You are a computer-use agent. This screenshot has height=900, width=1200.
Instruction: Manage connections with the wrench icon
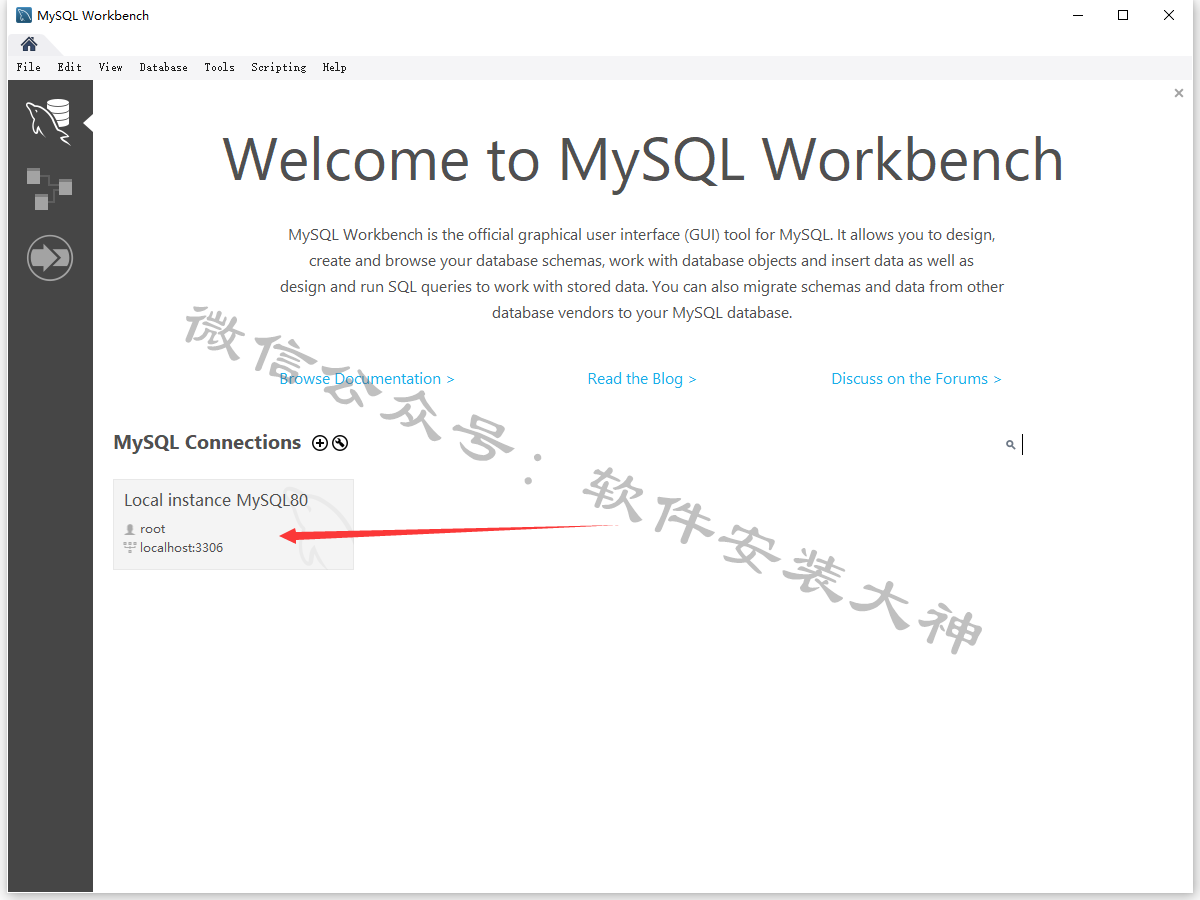click(340, 443)
